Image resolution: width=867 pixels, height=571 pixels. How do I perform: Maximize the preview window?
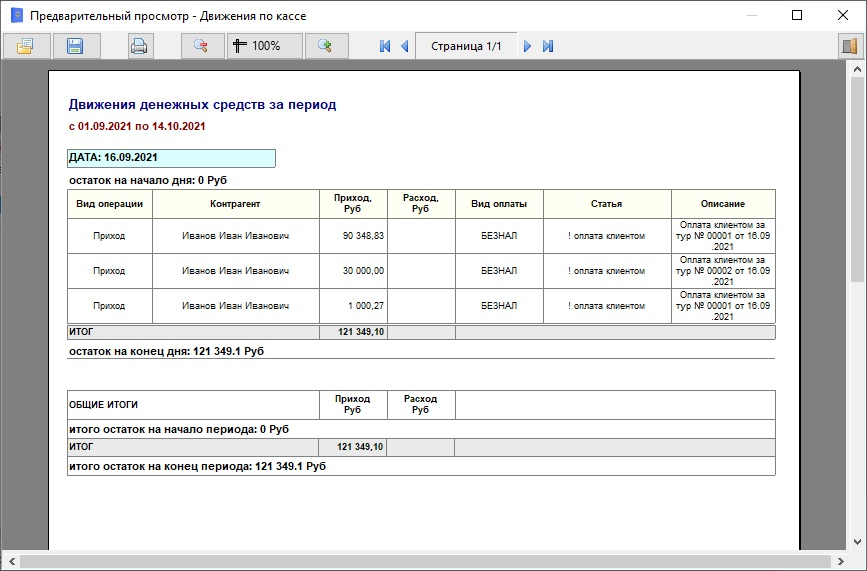[x=797, y=16]
